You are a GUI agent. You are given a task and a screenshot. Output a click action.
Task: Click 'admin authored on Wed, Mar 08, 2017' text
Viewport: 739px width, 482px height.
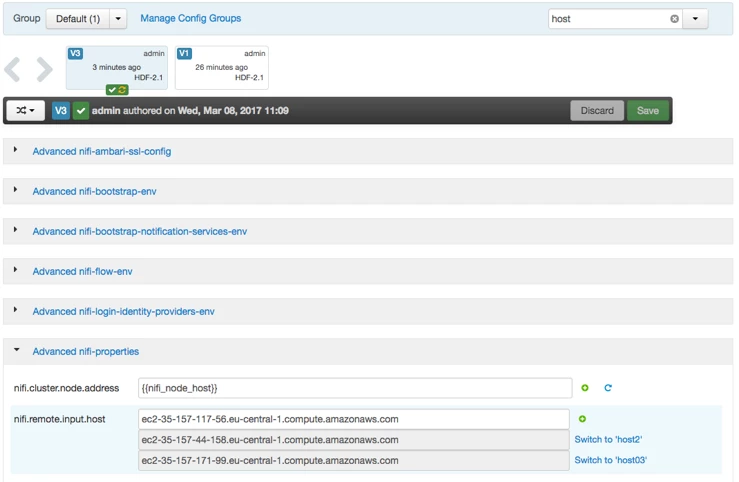point(190,110)
